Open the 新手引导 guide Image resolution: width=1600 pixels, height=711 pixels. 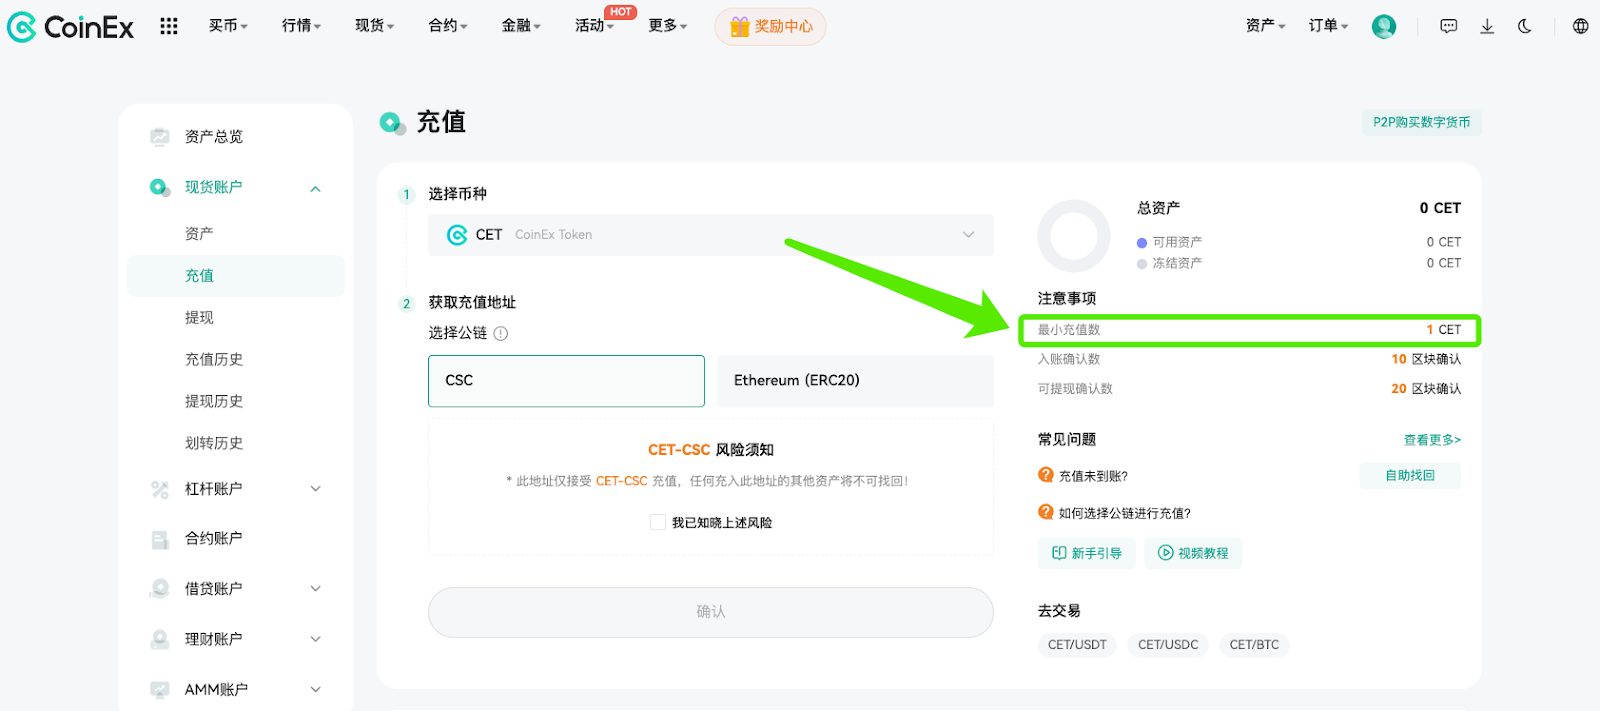pos(1087,553)
